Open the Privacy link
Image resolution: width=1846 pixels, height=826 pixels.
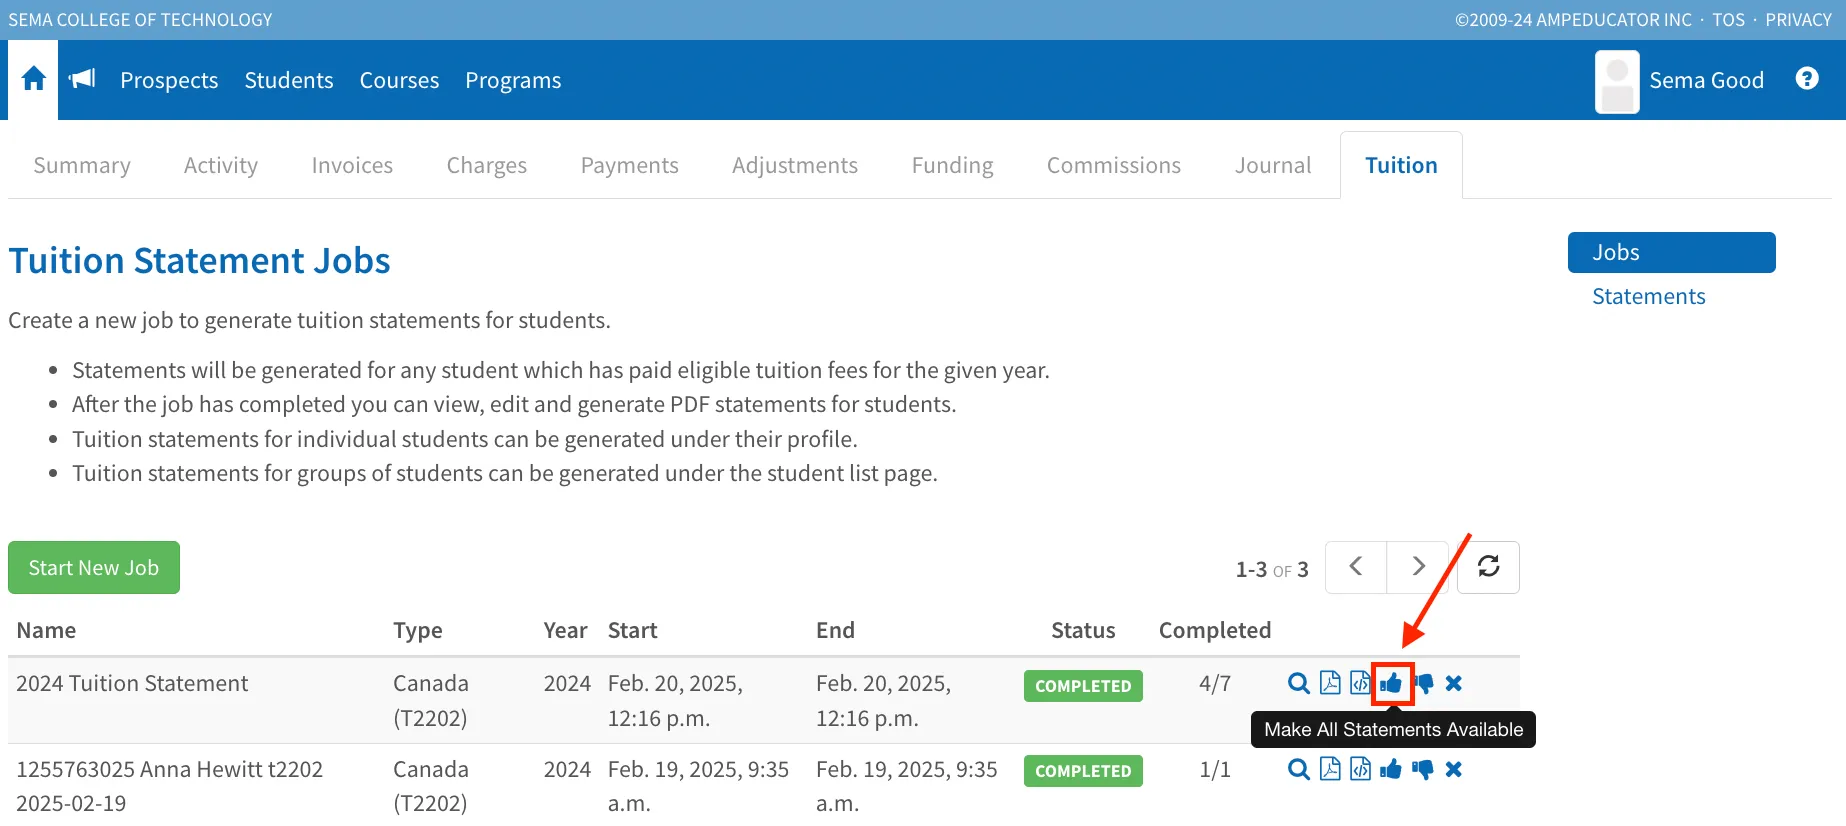click(1798, 20)
